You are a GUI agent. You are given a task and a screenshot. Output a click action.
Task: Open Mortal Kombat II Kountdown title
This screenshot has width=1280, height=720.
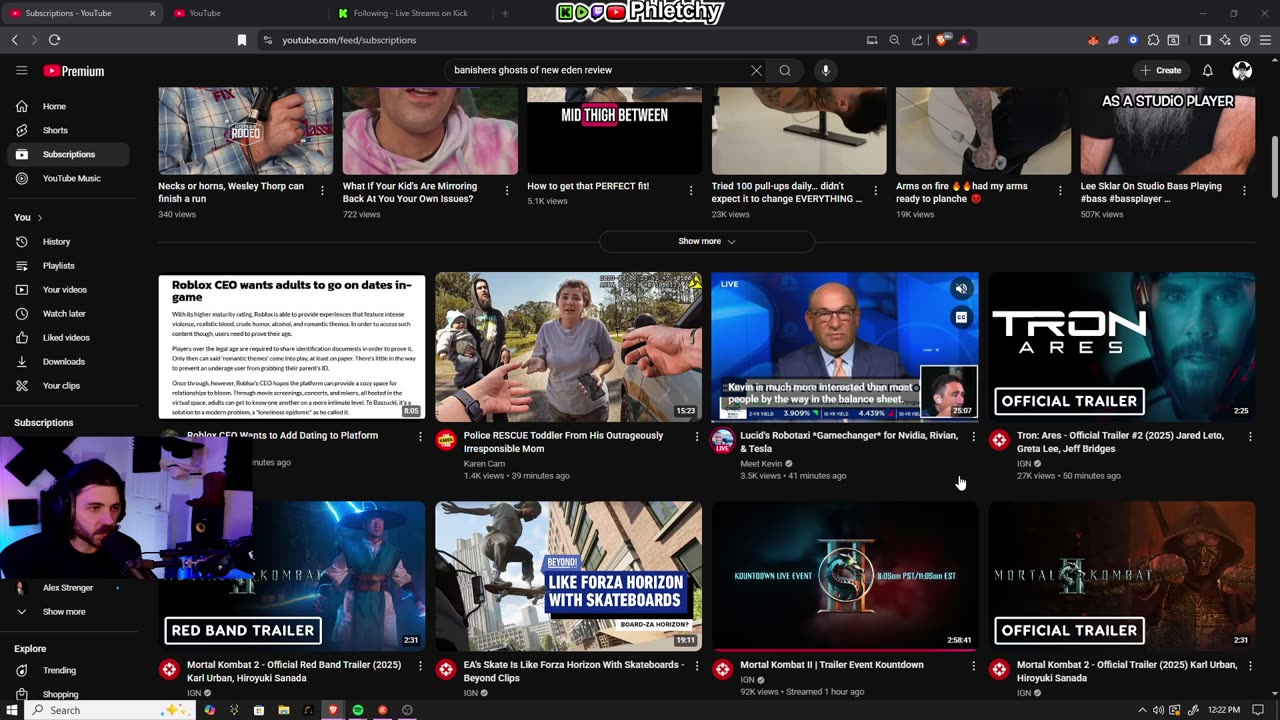[x=832, y=665]
